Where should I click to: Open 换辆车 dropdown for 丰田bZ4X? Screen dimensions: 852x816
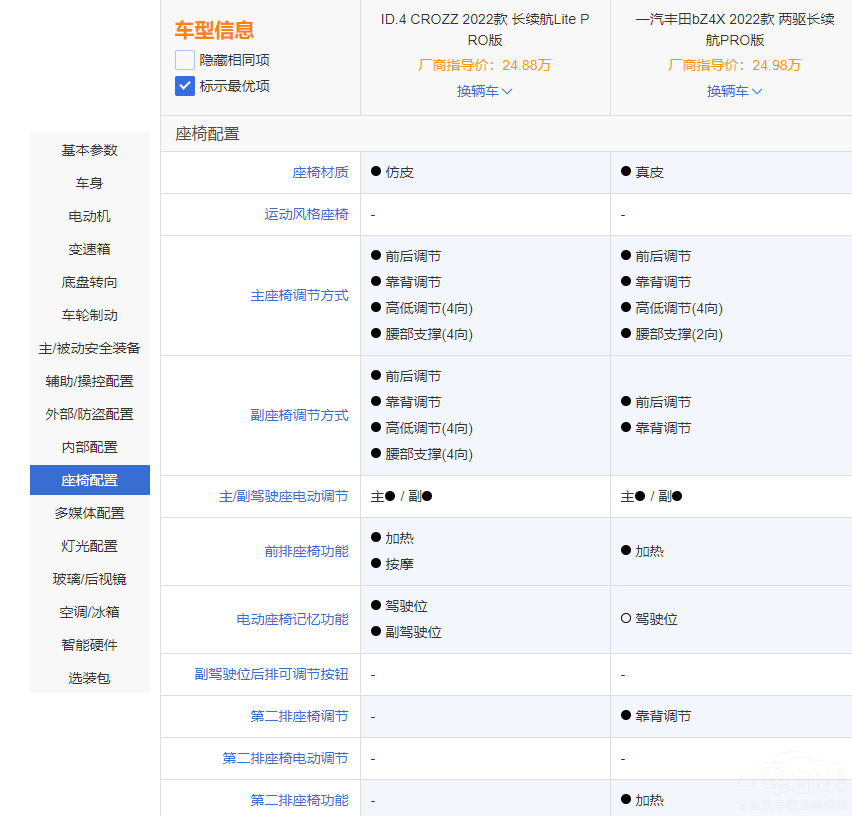click(x=735, y=91)
